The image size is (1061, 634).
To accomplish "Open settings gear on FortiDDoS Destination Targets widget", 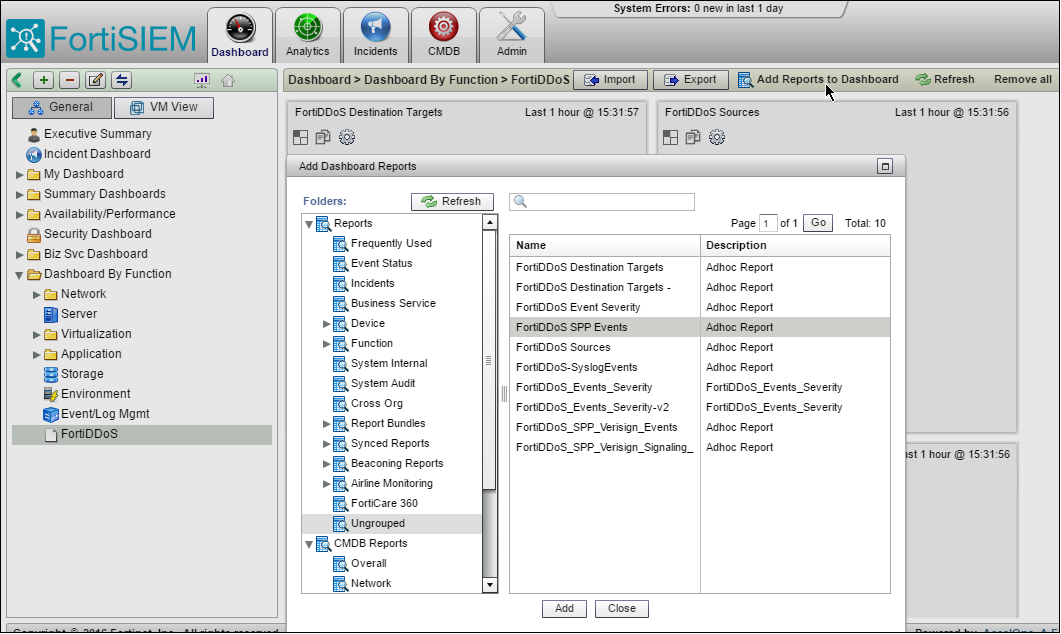I will [x=345, y=137].
